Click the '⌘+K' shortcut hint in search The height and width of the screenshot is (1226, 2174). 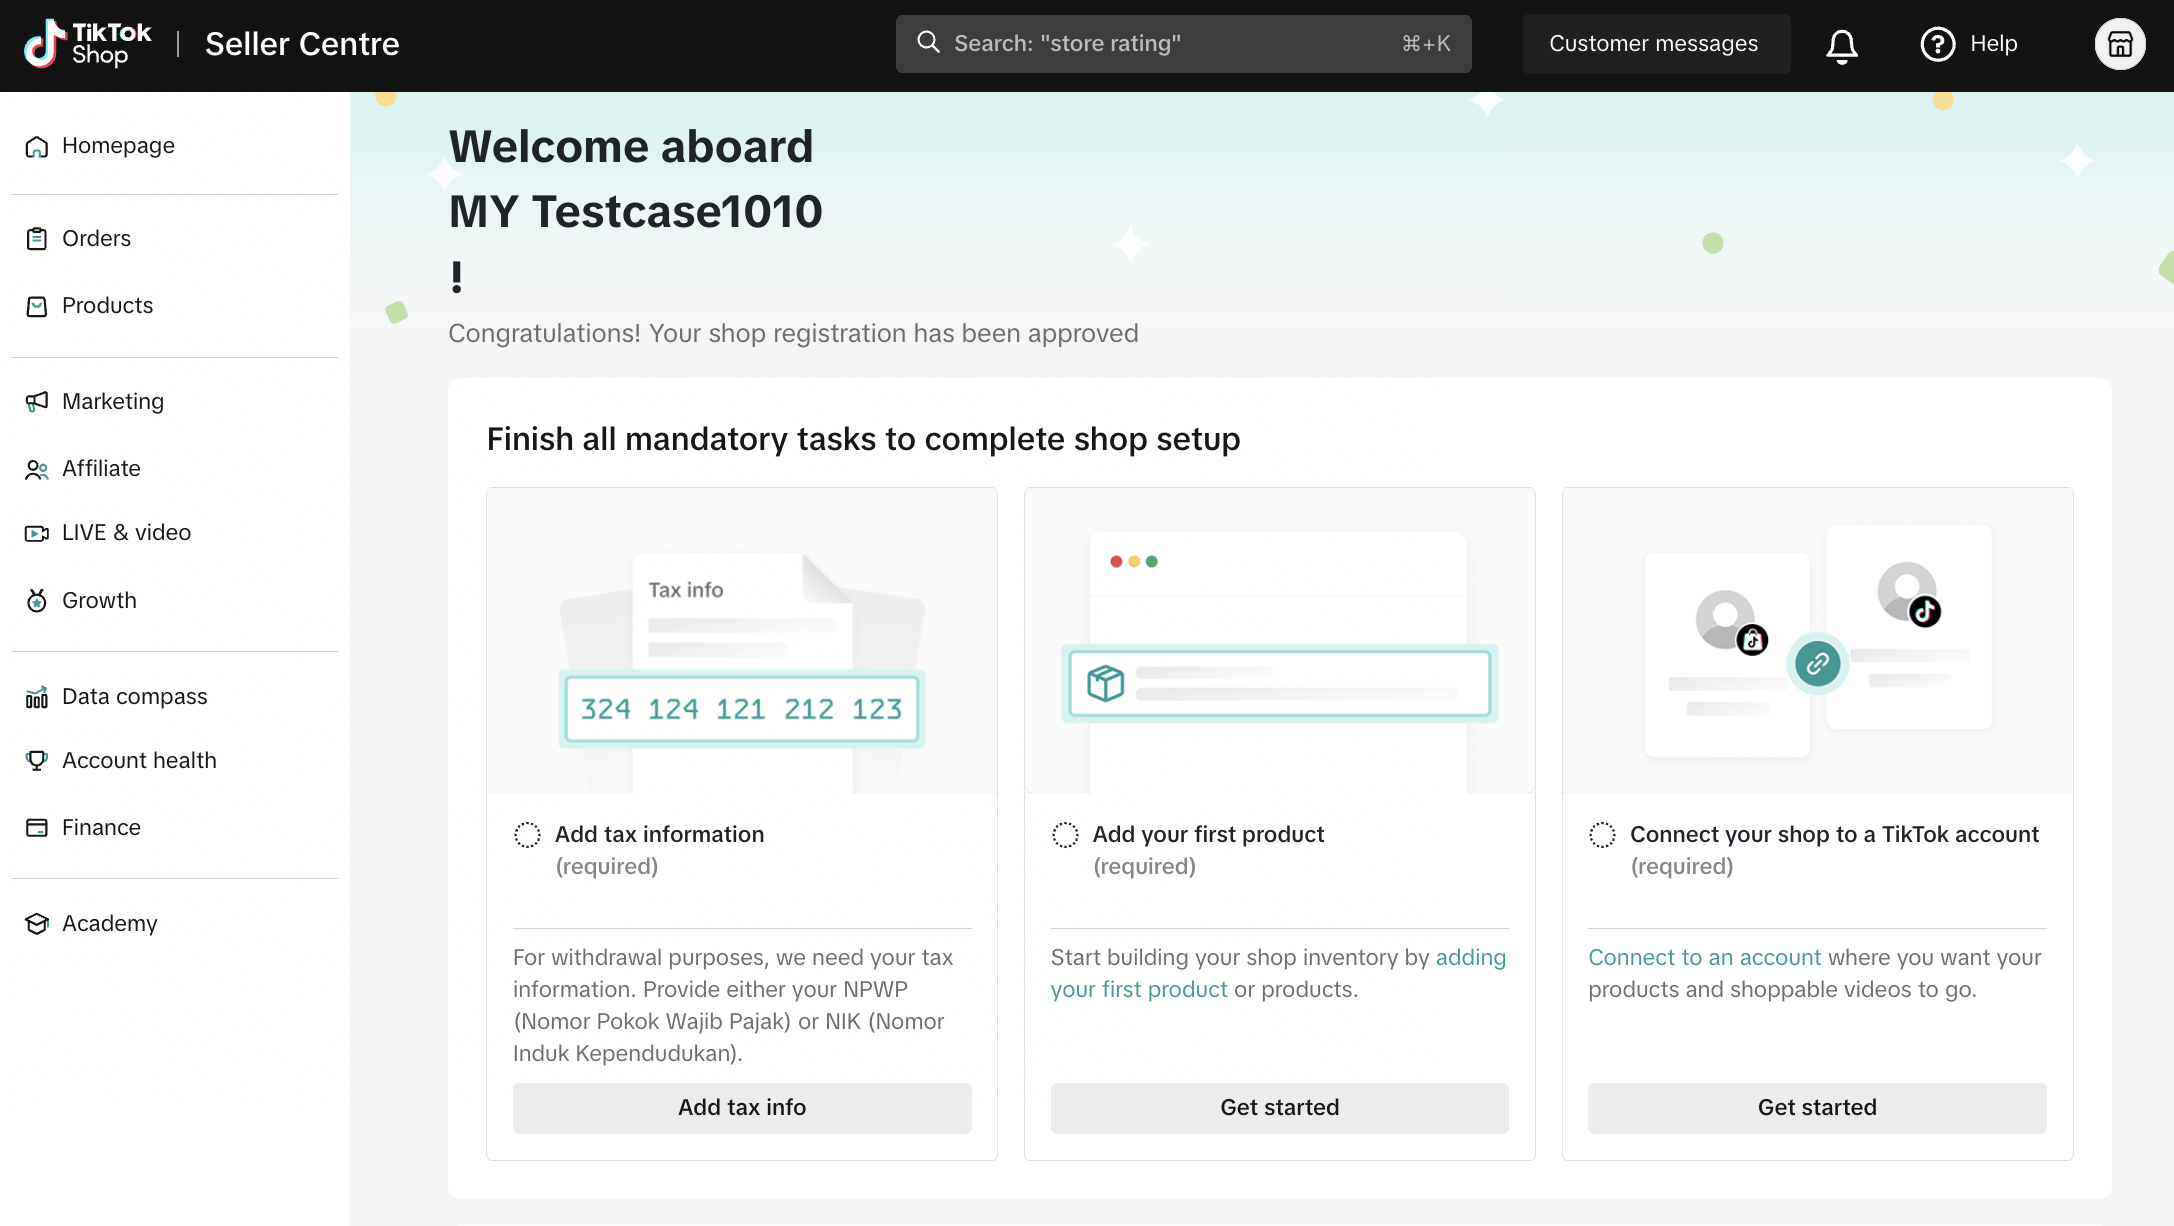(x=1426, y=44)
